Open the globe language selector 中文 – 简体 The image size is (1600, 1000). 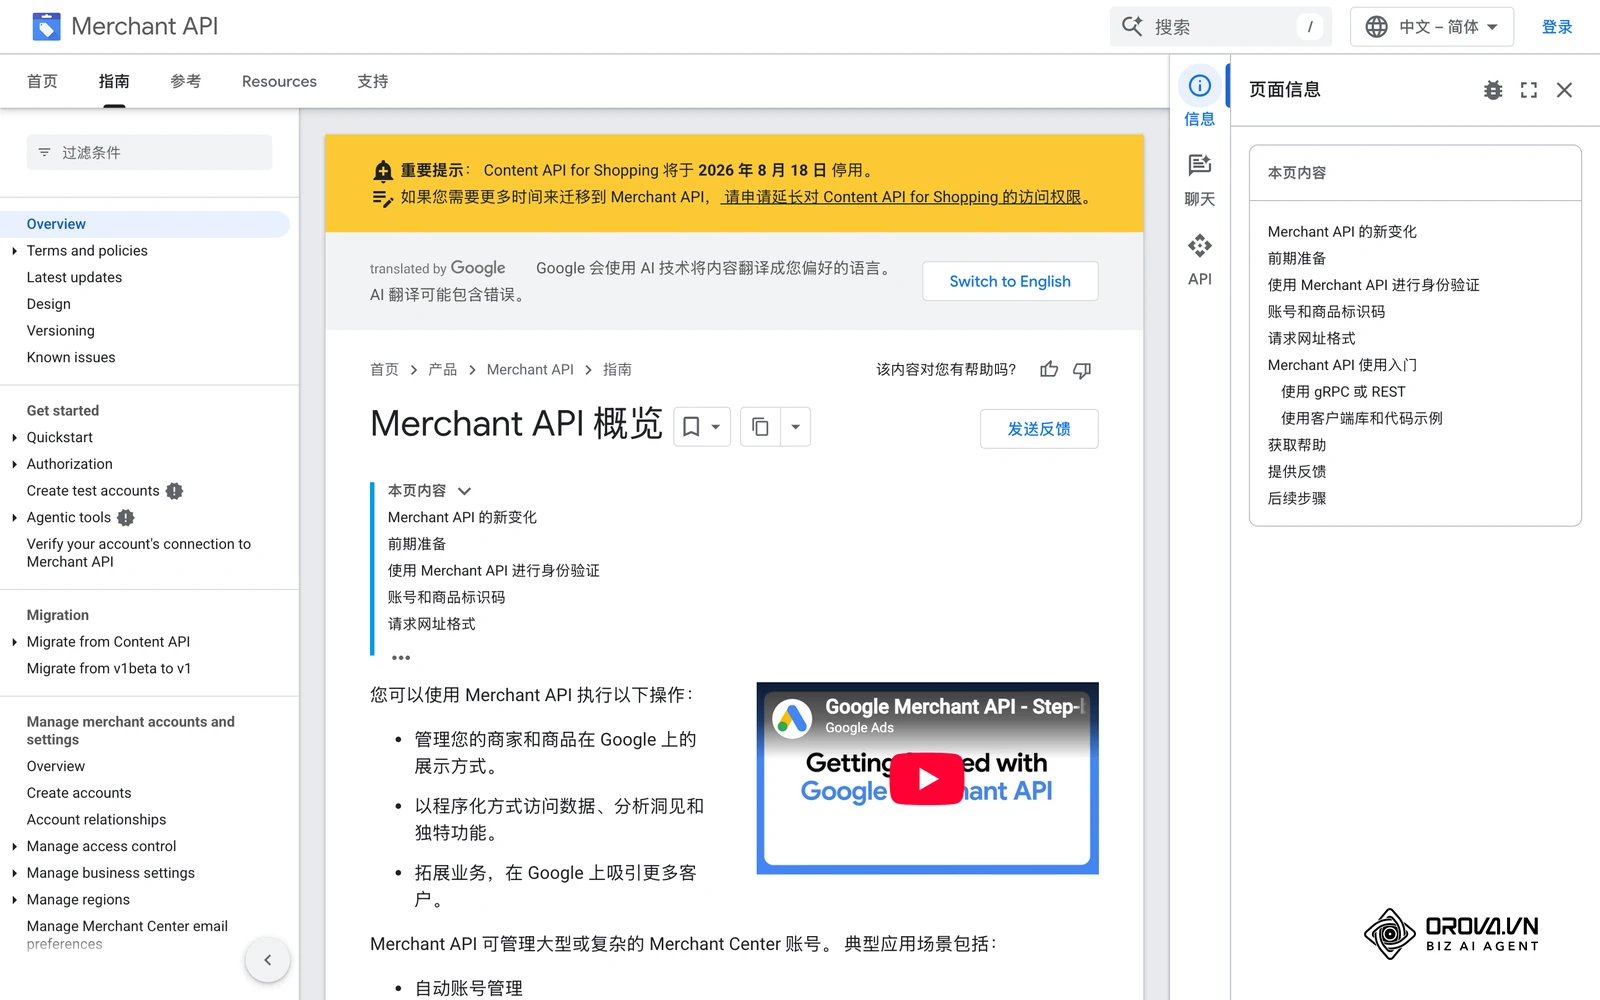coord(1431,27)
